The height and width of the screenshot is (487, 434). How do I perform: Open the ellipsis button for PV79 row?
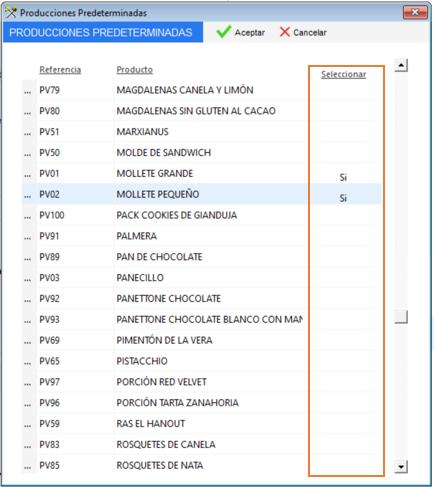[28, 90]
